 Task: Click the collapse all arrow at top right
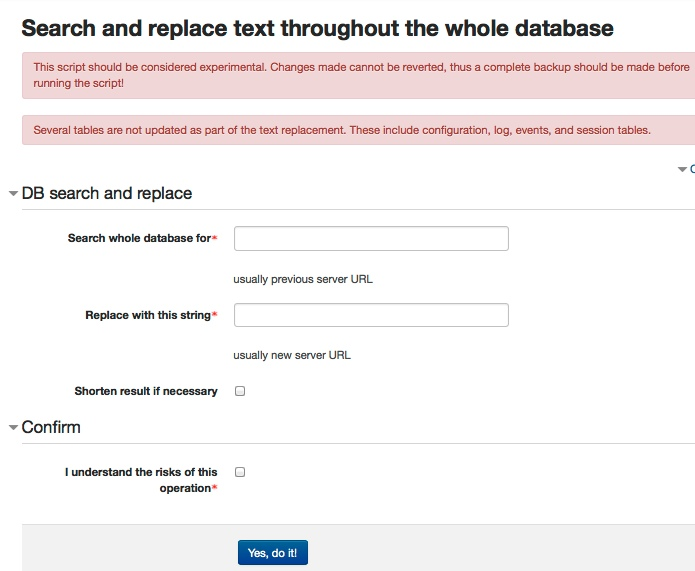(683, 170)
